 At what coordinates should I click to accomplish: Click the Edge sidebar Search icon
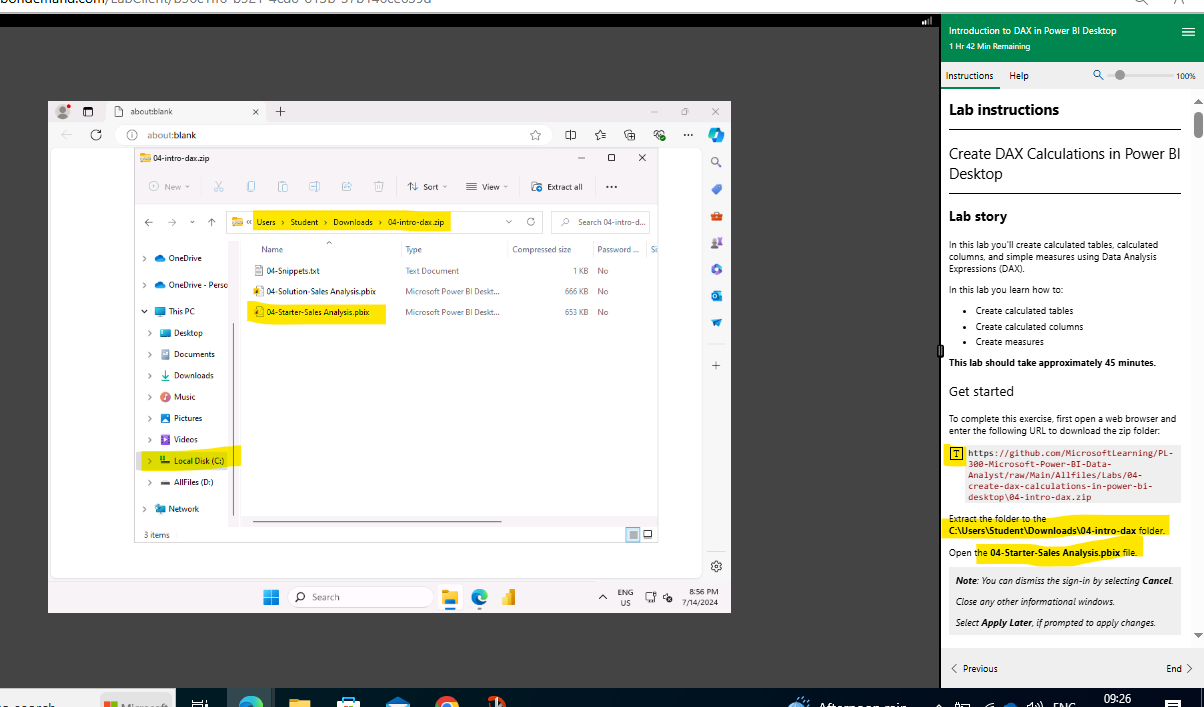(716, 162)
